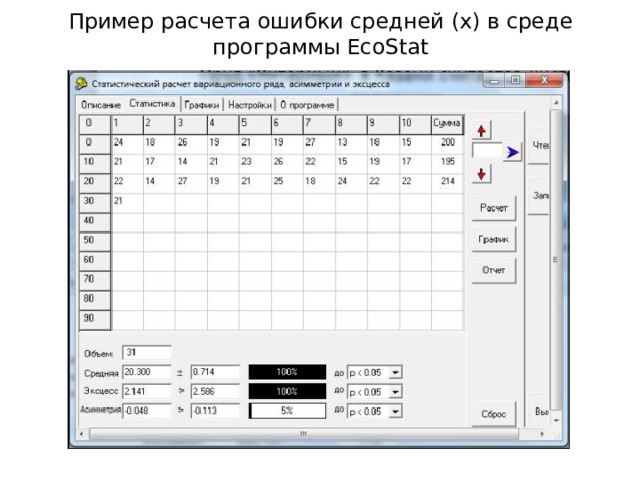Open the Графики tab
Image resolution: width=640 pixels, height=480 pixels.
pos(202,105)
